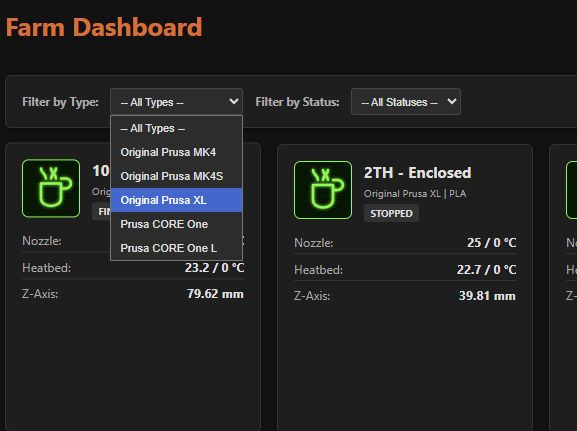The width and height of the screenshot is (577, 431).
Task: Click Z-Axis label on 2TH - Enclosed card
Action: (x=312, y=296)
